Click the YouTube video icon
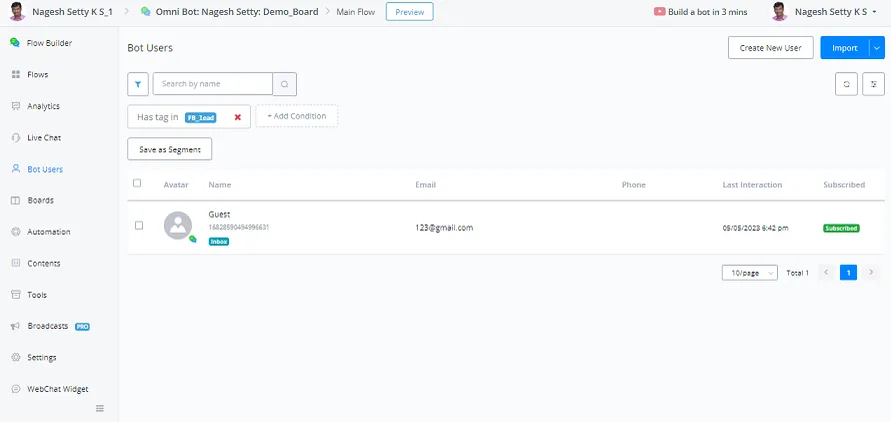This screenshot has height=422, width=891. pyautogui.click(x=660, y=11)
